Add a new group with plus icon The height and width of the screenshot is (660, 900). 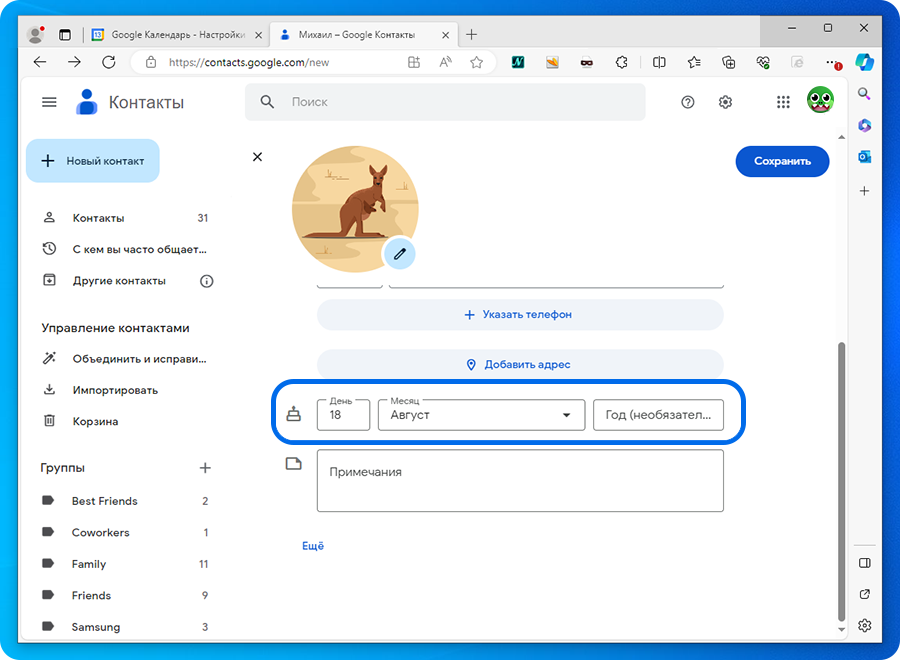[205, 468]
